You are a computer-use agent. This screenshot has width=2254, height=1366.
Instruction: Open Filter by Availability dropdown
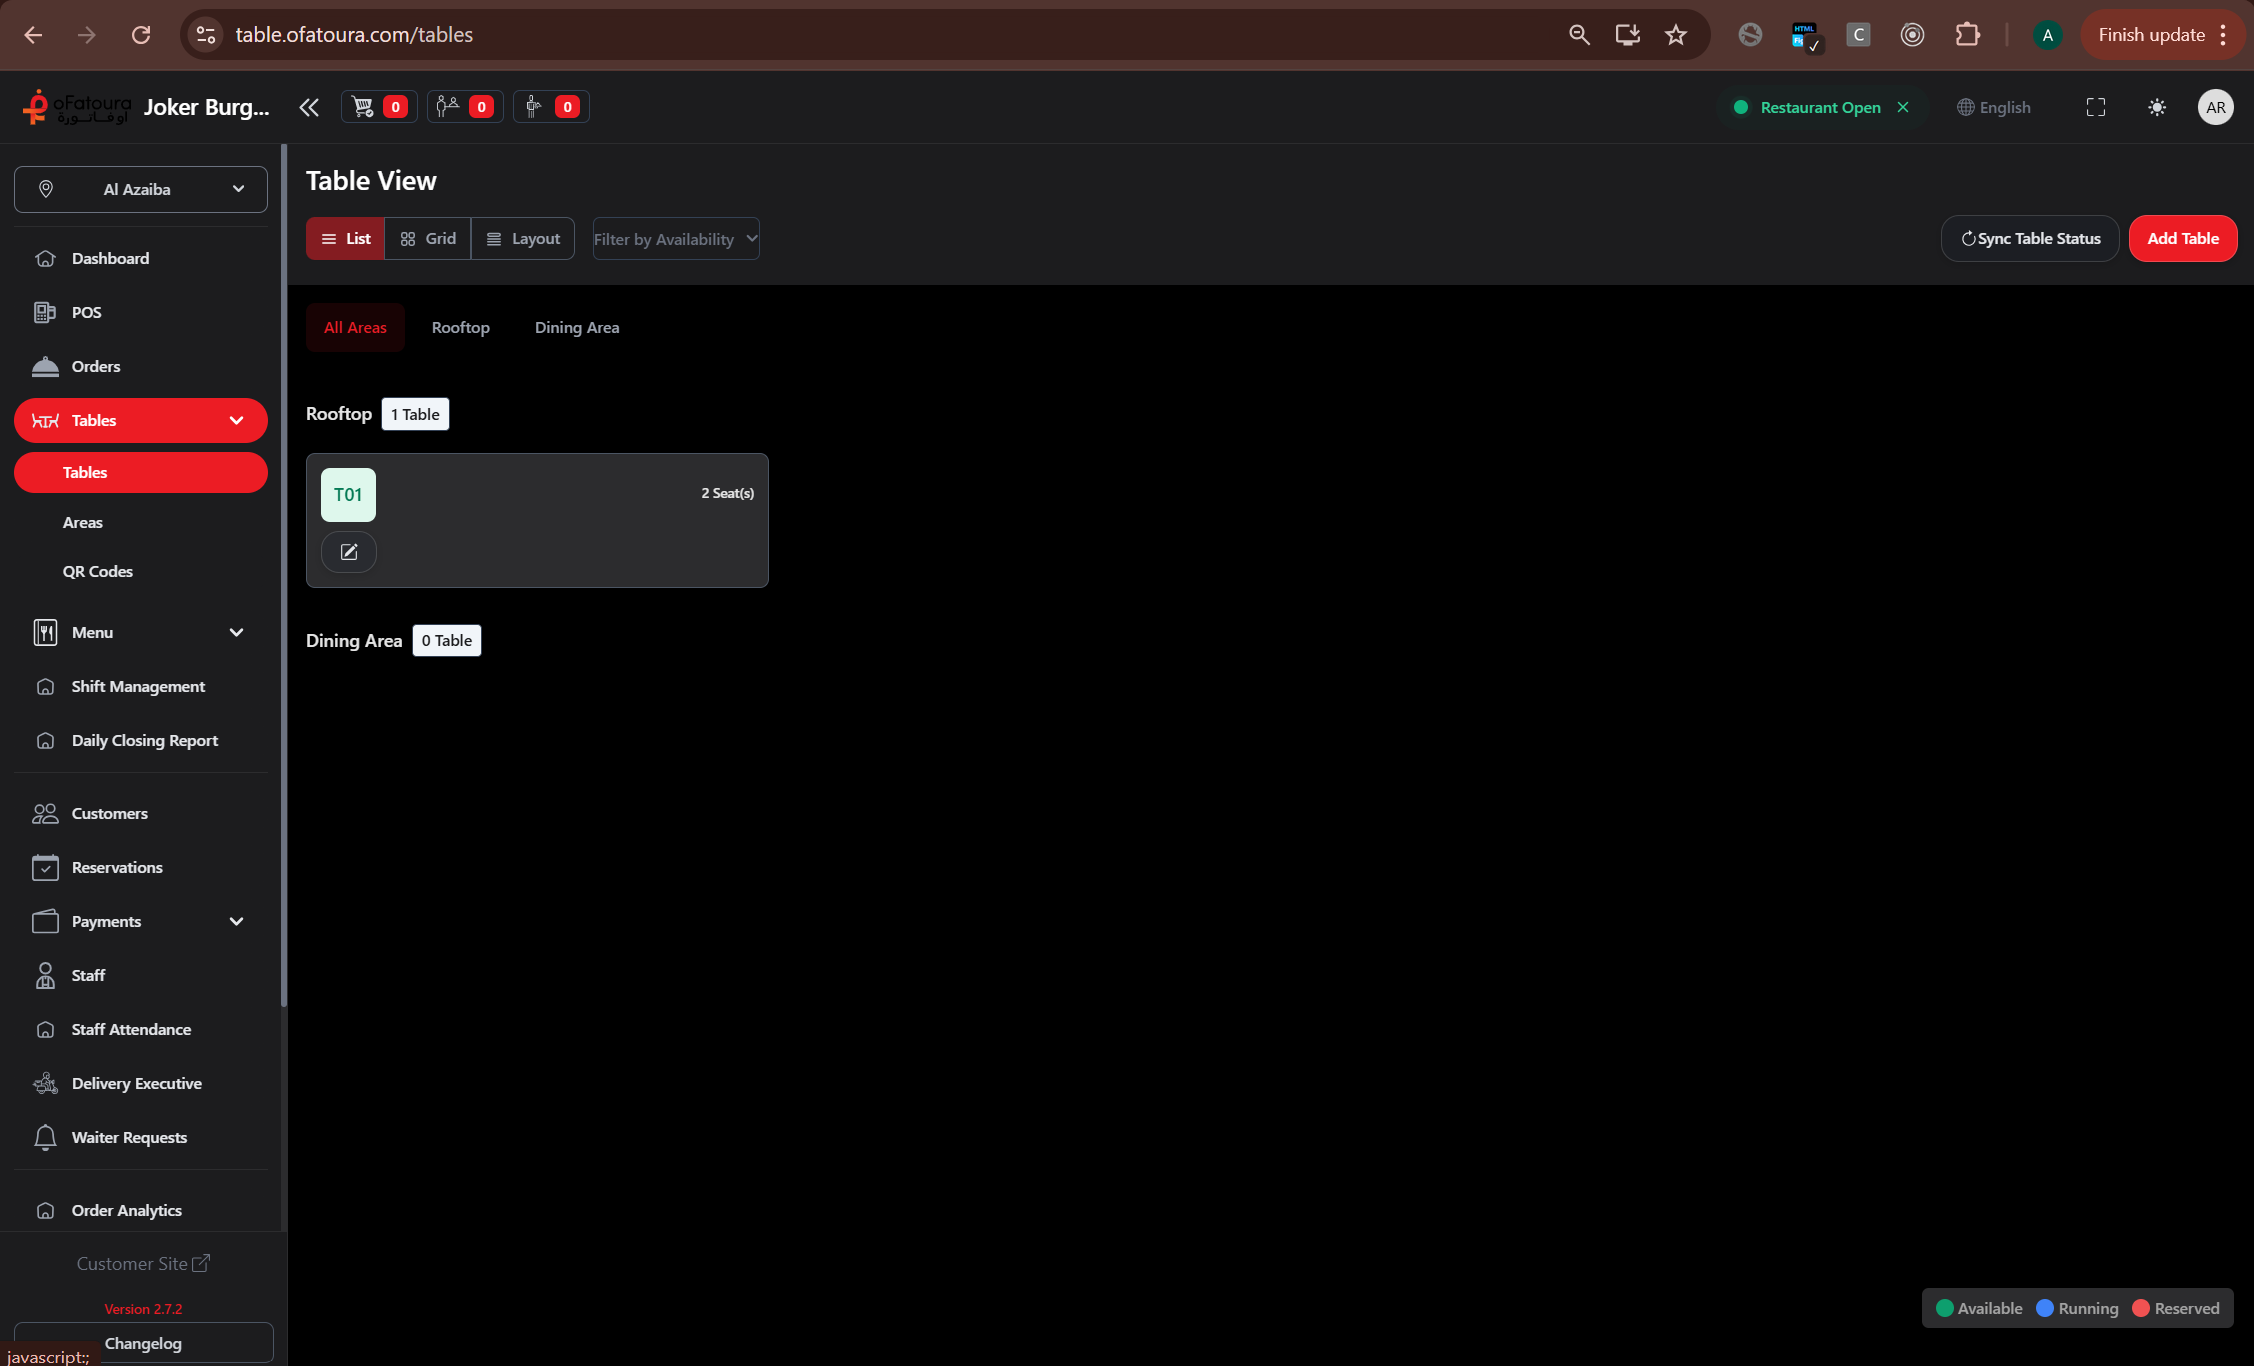point(676,239)
